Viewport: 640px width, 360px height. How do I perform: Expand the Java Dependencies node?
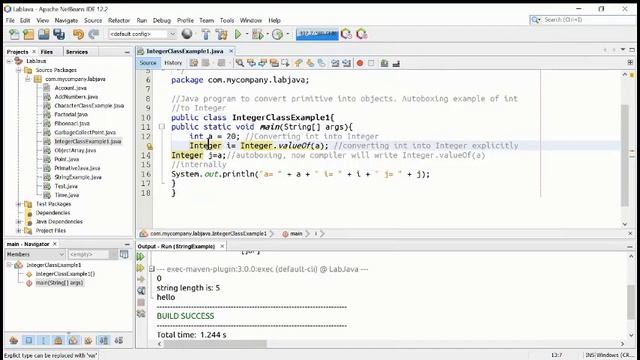pos(18,222)
